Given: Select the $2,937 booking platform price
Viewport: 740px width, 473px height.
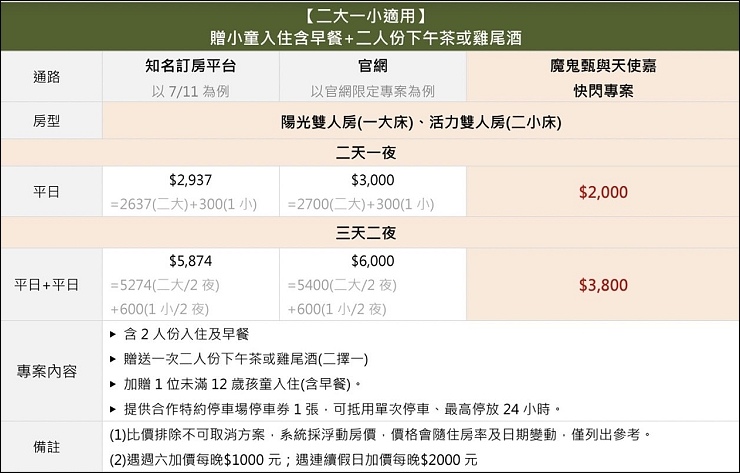Looking at the screenshot, I should pyautogui.click(x=192, y=181).
